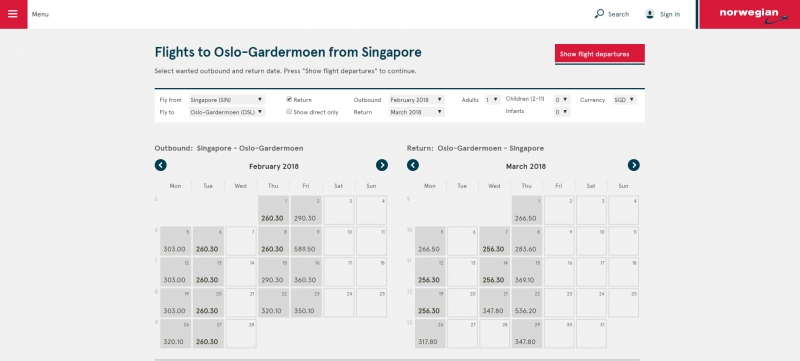The image size is (800, 361).
Task: Click the Sign in user icon
Action: click(649, 14)
